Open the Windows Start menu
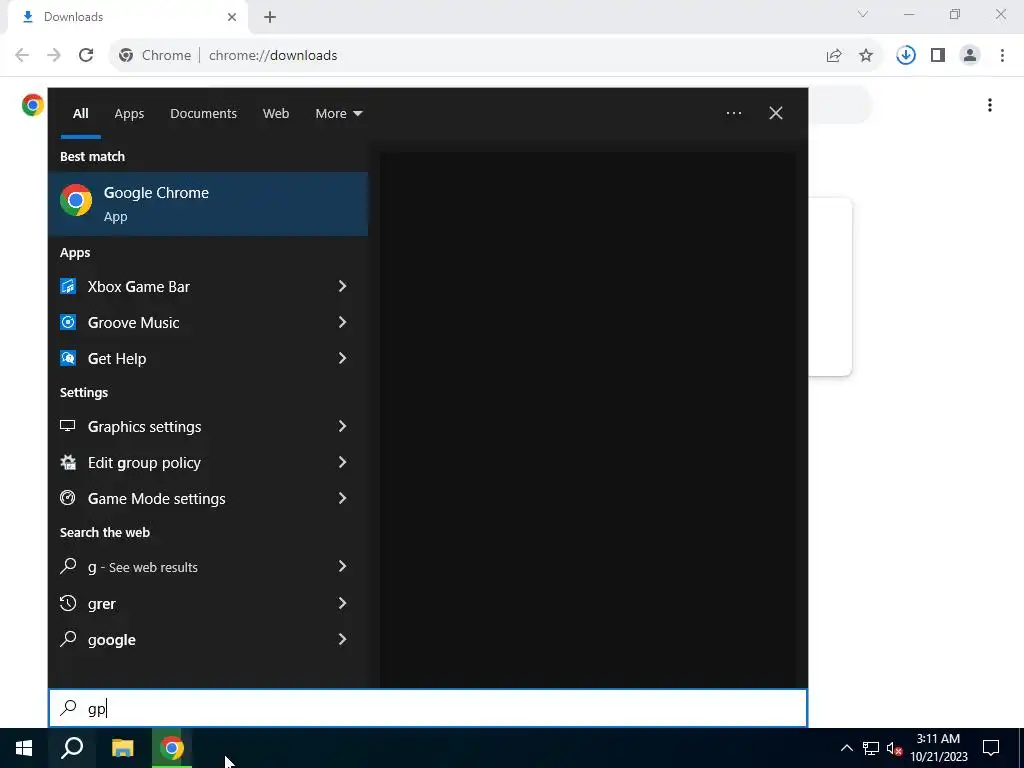The height and width of the screenshot is (768, 1024). point(24,748)
